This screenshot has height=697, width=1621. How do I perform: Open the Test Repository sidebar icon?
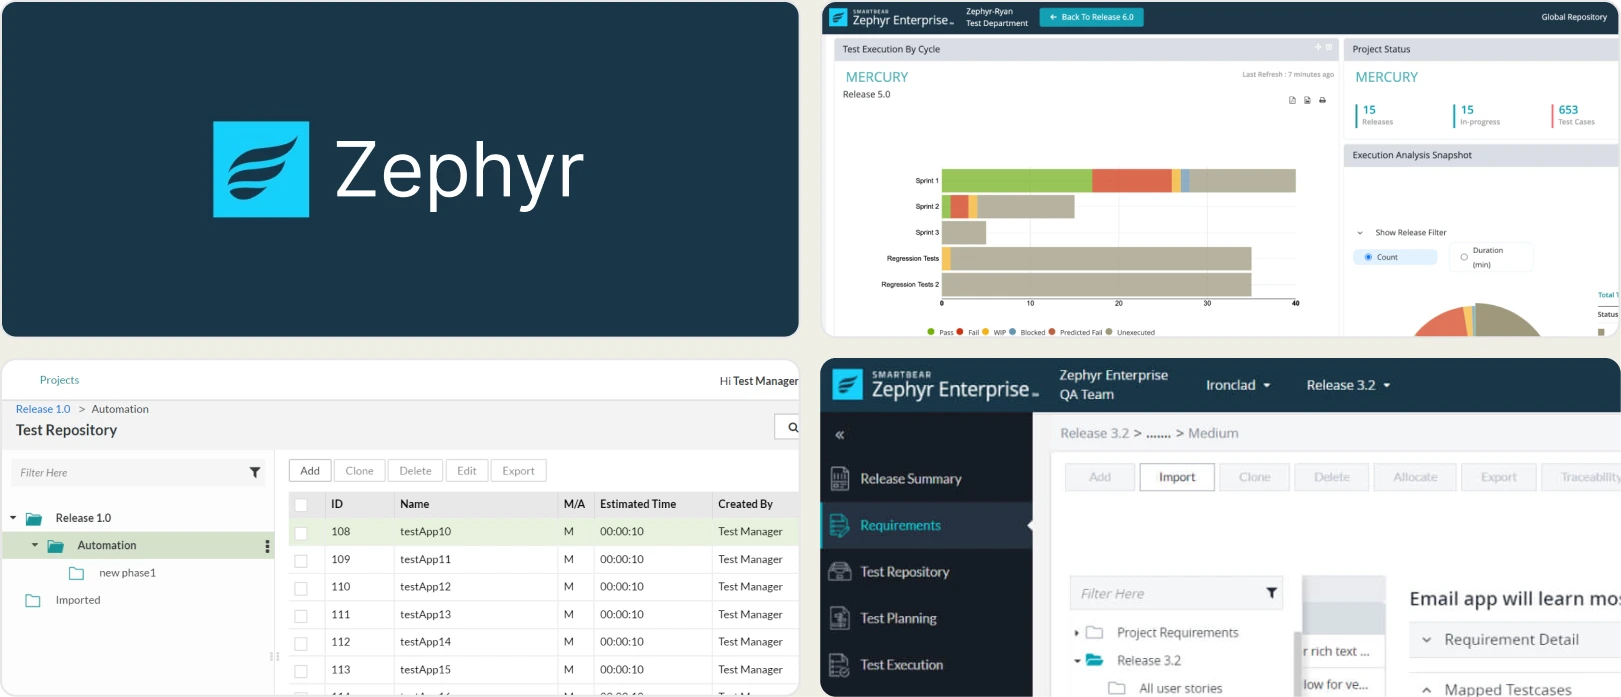pyautogui.click(x=840, y=572)
